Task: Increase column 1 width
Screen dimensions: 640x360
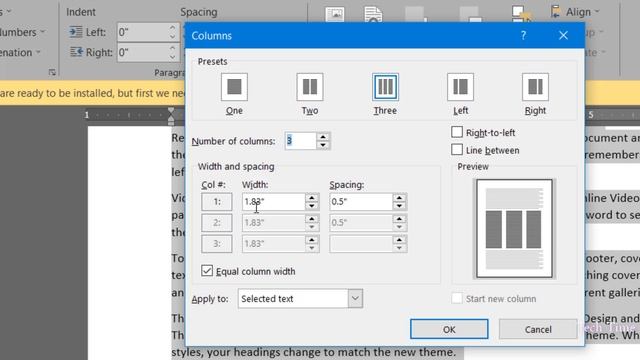Action: click(x=312, y=198)
